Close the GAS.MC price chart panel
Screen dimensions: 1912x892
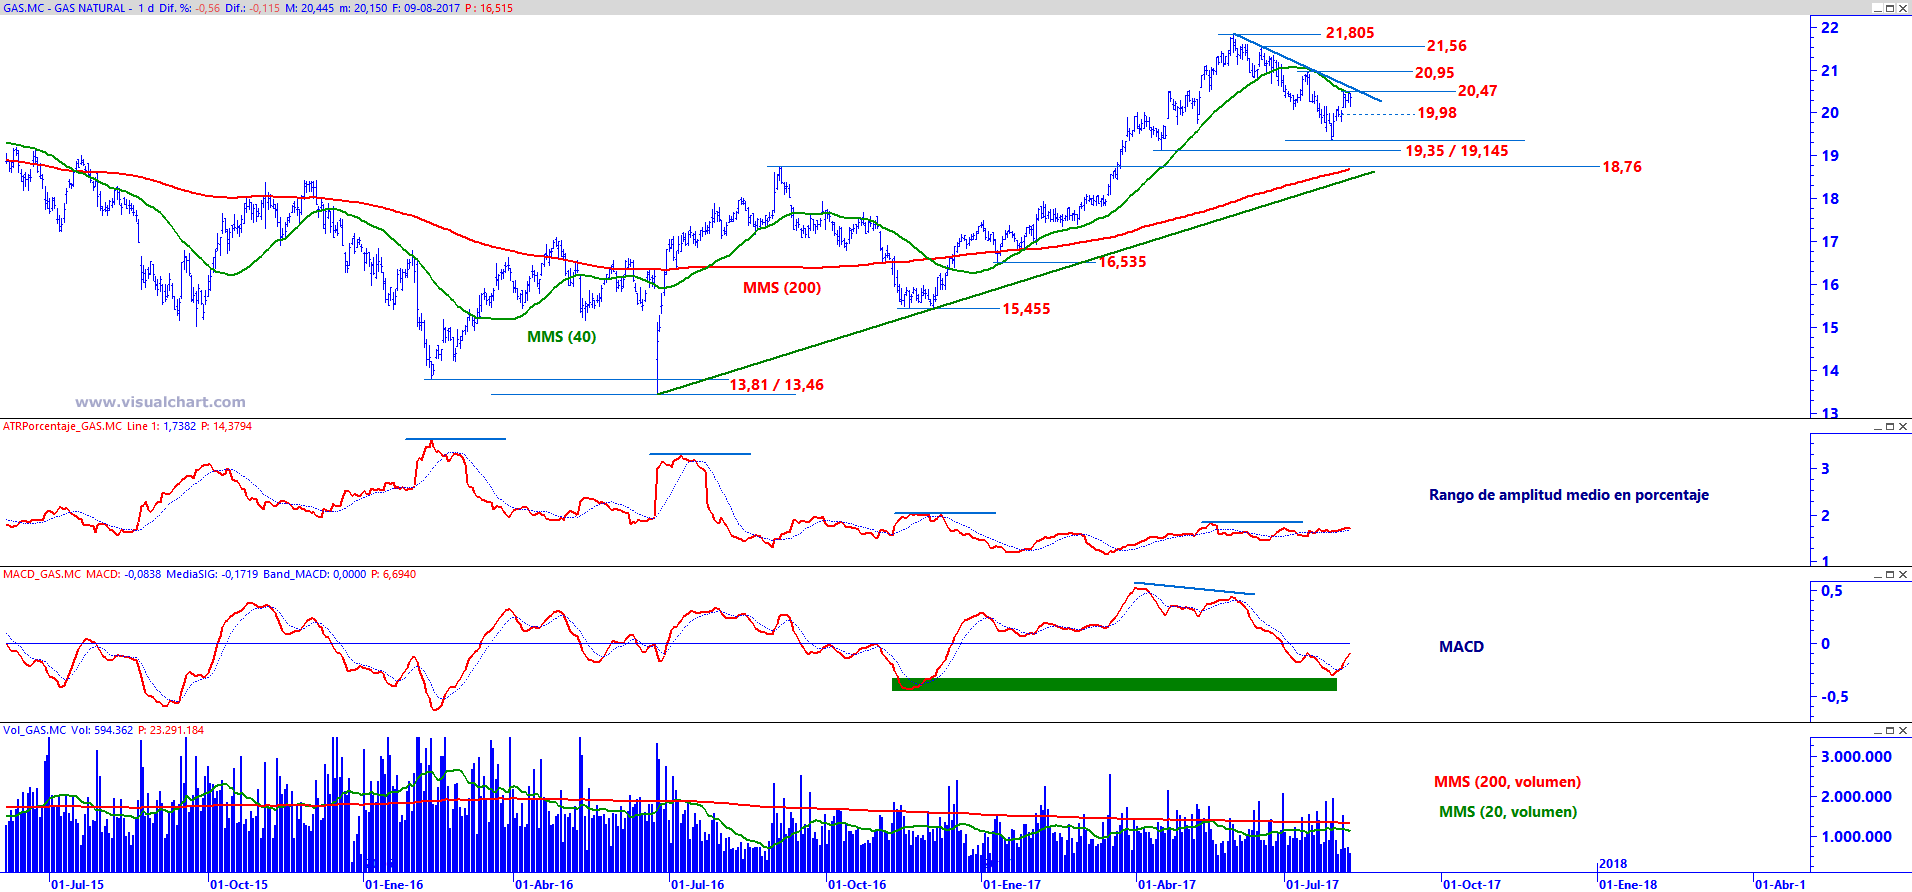click(1903, 8)
